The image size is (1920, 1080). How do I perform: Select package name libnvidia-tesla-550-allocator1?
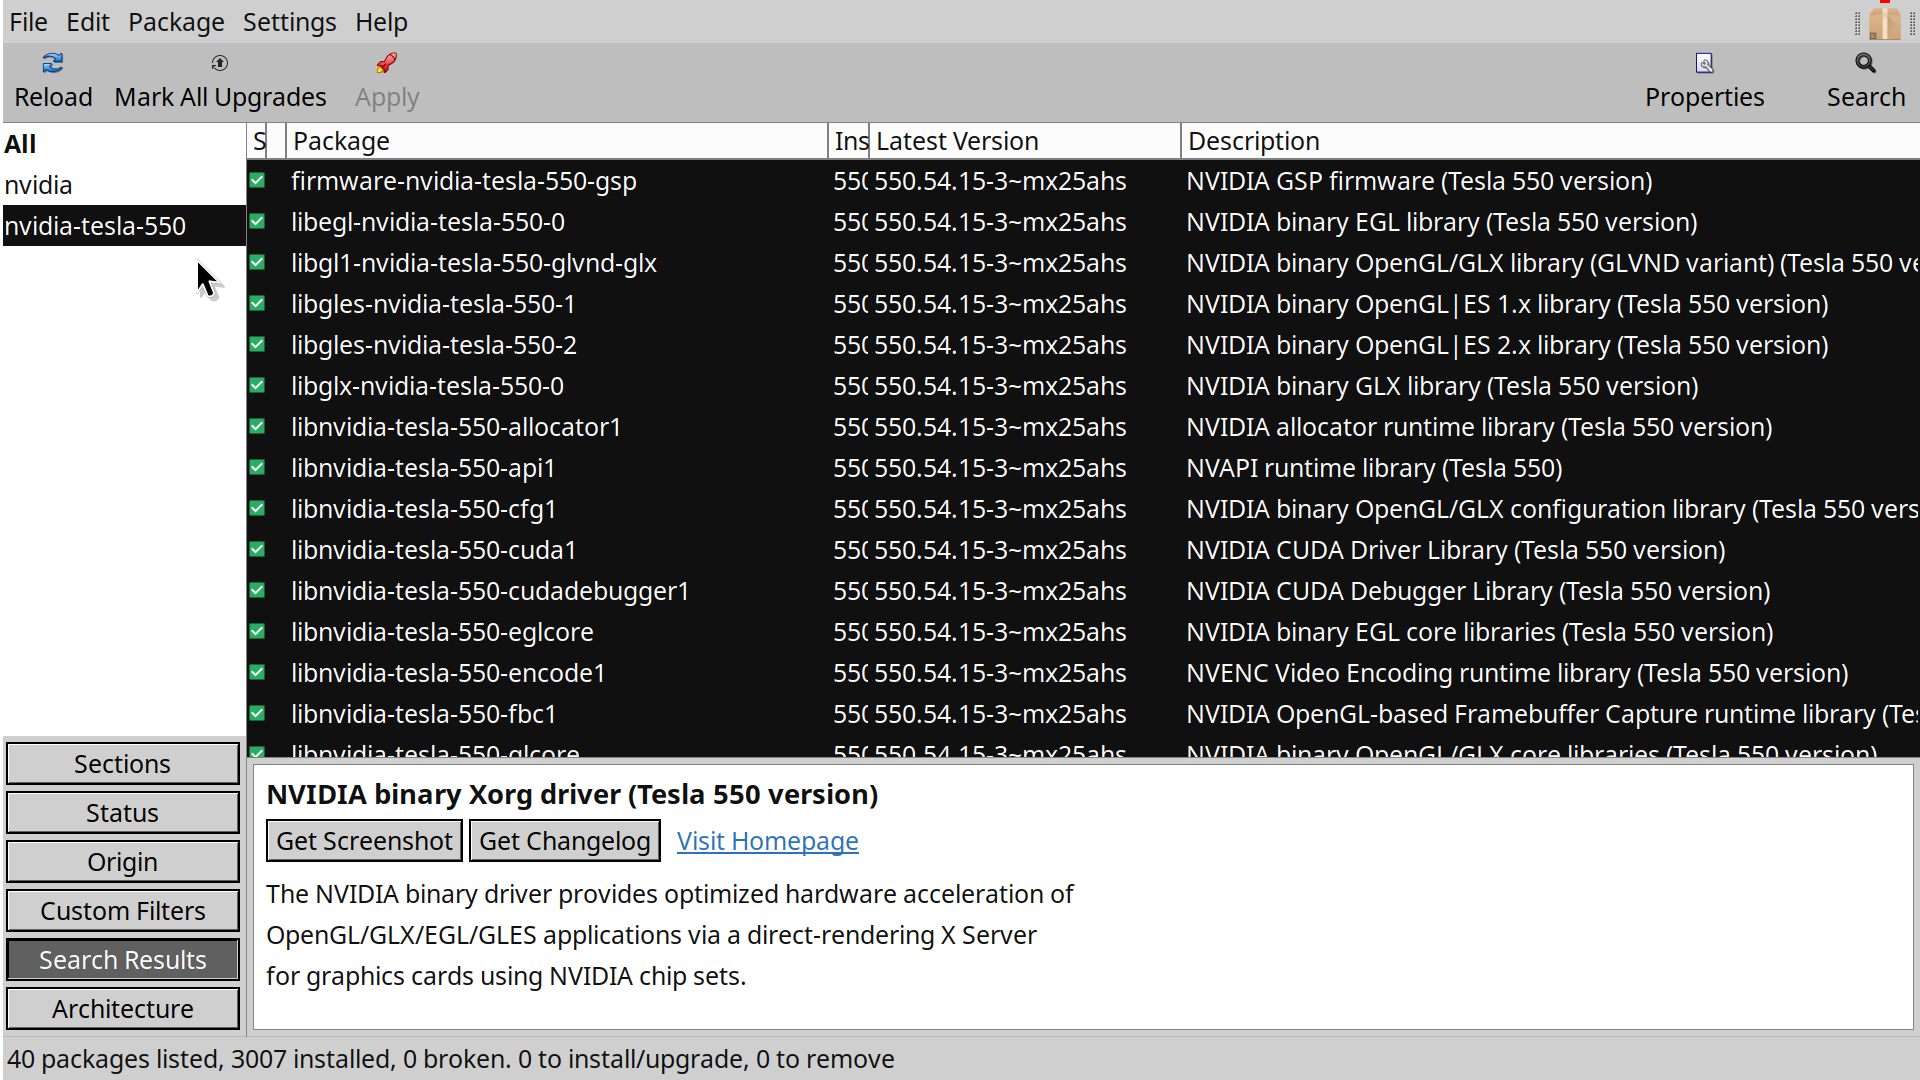point(456,427)
